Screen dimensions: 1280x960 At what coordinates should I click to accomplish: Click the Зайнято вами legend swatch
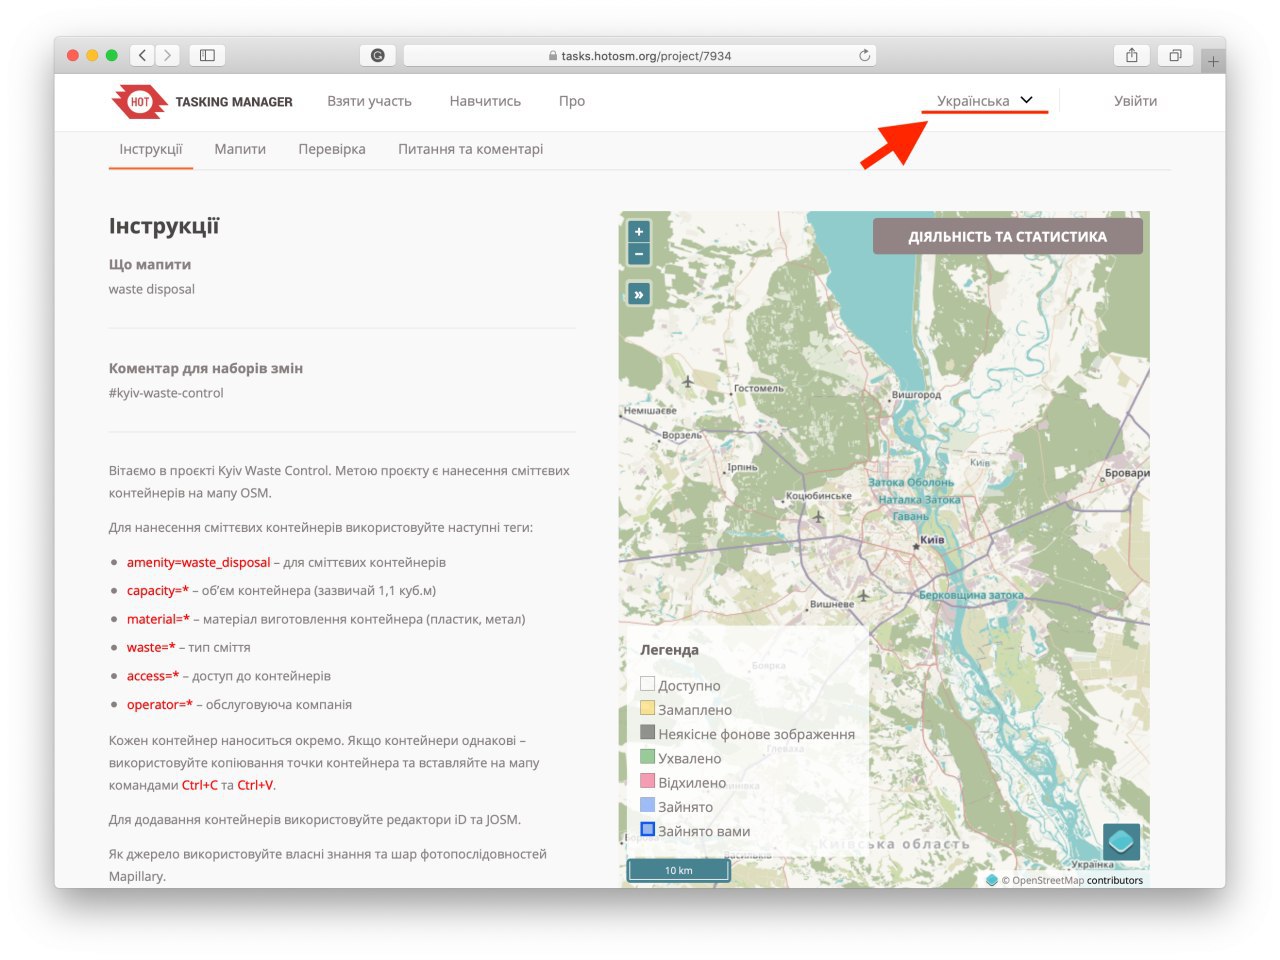(647, 829)
